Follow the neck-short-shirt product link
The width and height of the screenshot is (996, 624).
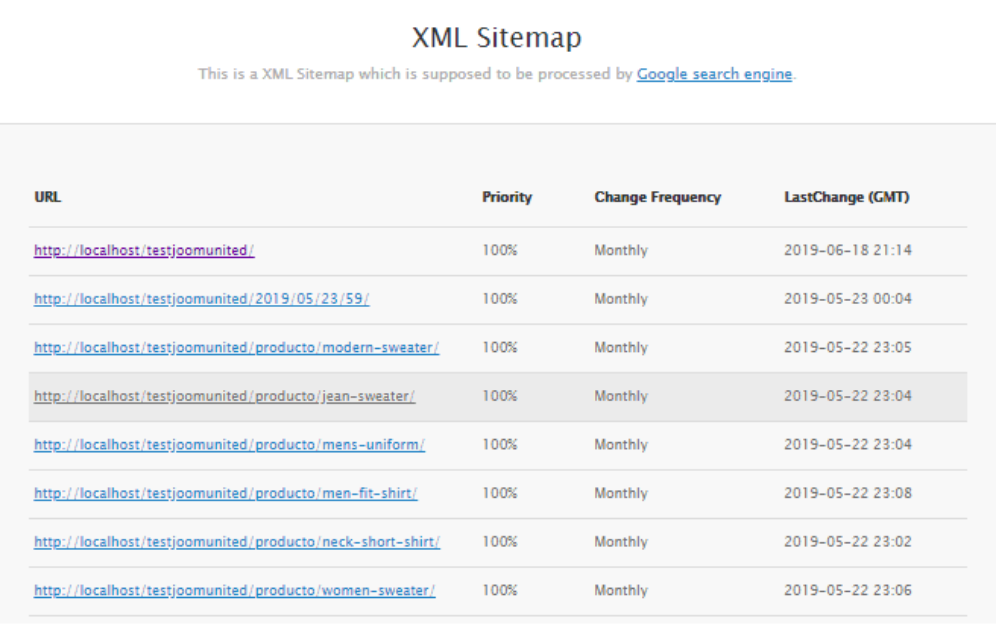tap(237, 542)
